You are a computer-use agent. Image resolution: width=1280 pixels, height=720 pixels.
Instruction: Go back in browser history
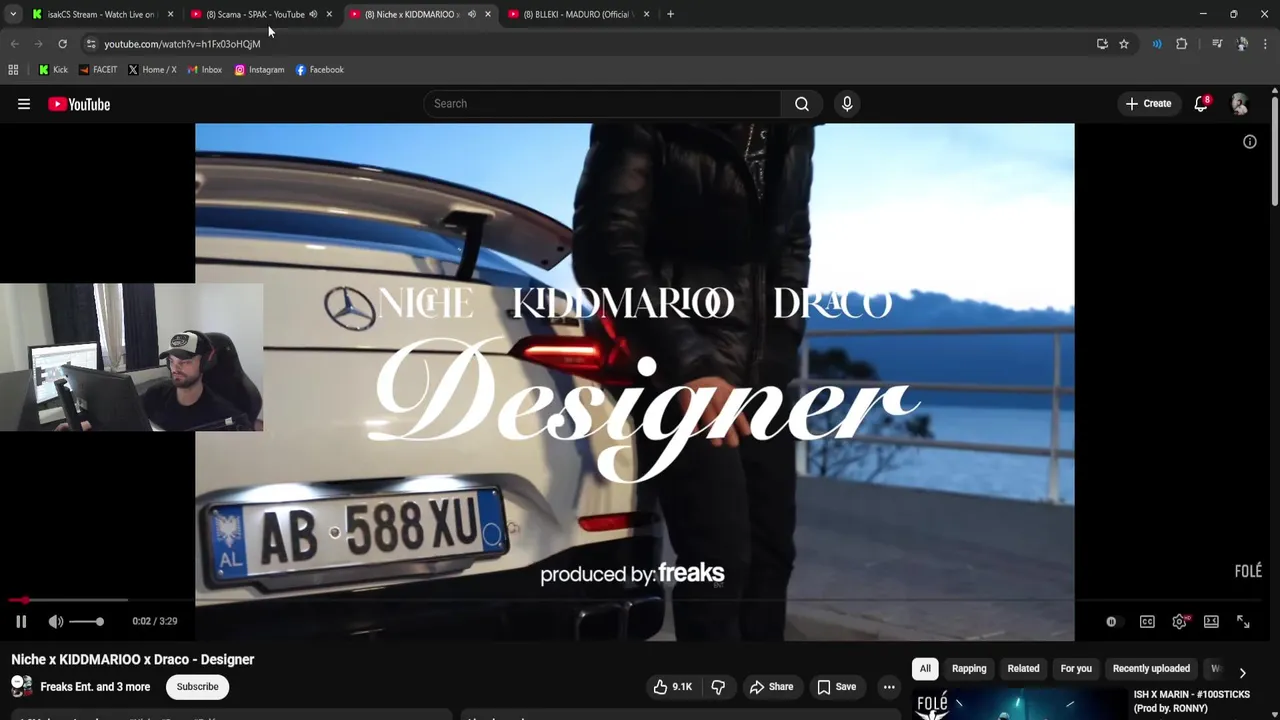(14, 44)
